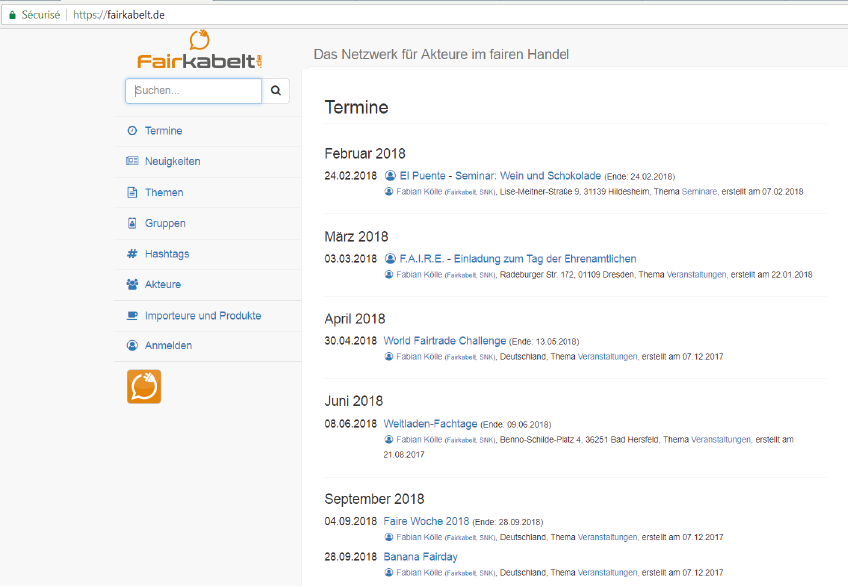Viewport: 849px width, 587px height.
Task: Click the document icon beside Themen
Action: click(132, 192)
